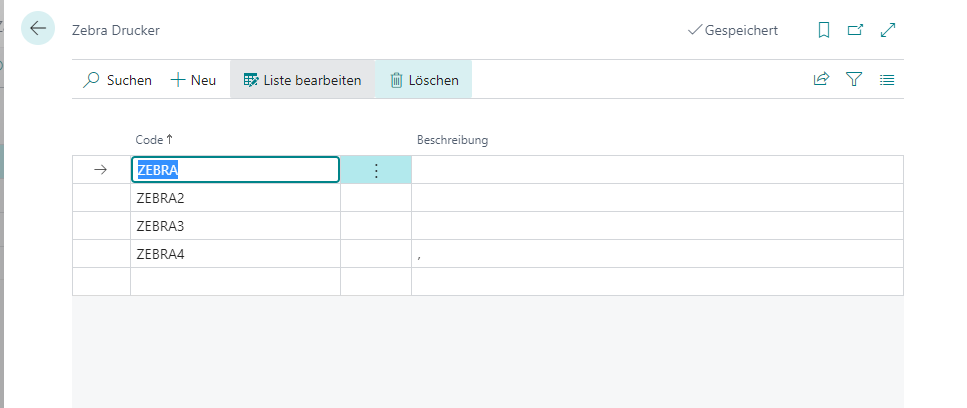Select the ZEBRA2 row code cell
Viewport: 967px width, 408px height.
click(x=236, y=198)
